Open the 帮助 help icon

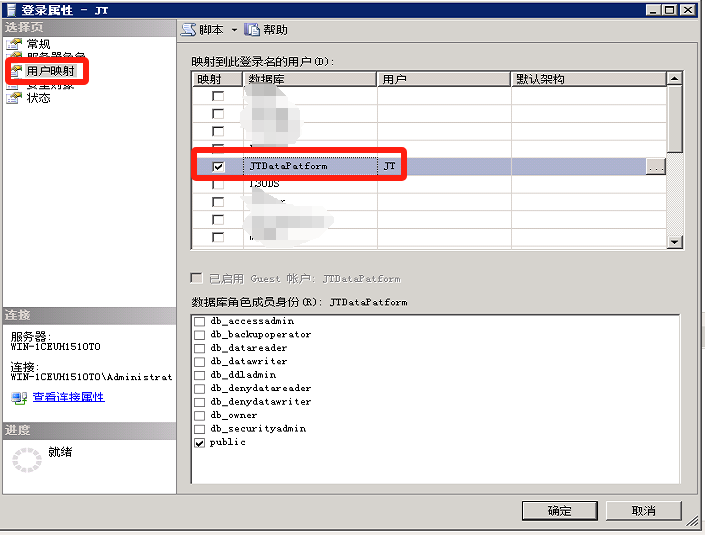[252, 30]
